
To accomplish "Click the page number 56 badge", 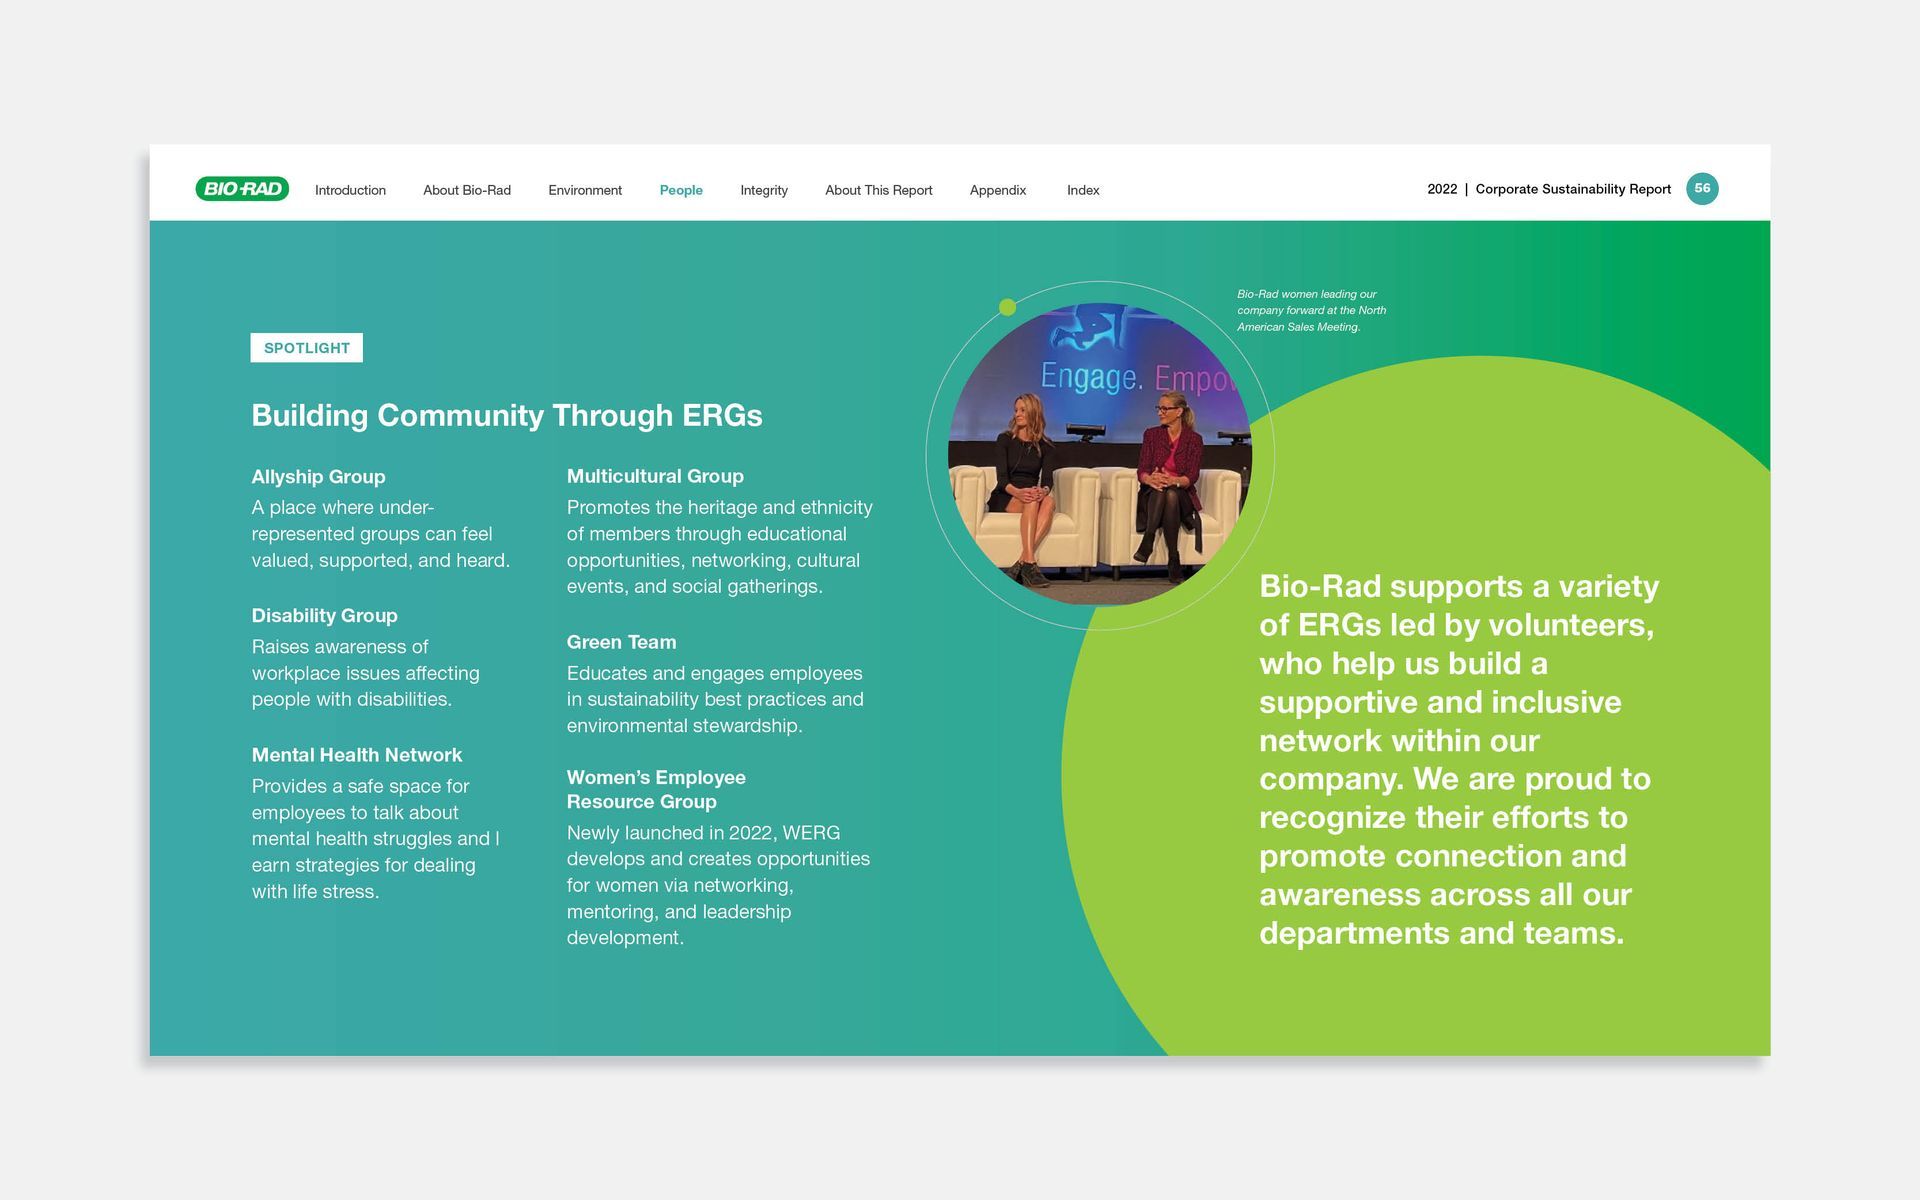I will (x=1702, y=188).
